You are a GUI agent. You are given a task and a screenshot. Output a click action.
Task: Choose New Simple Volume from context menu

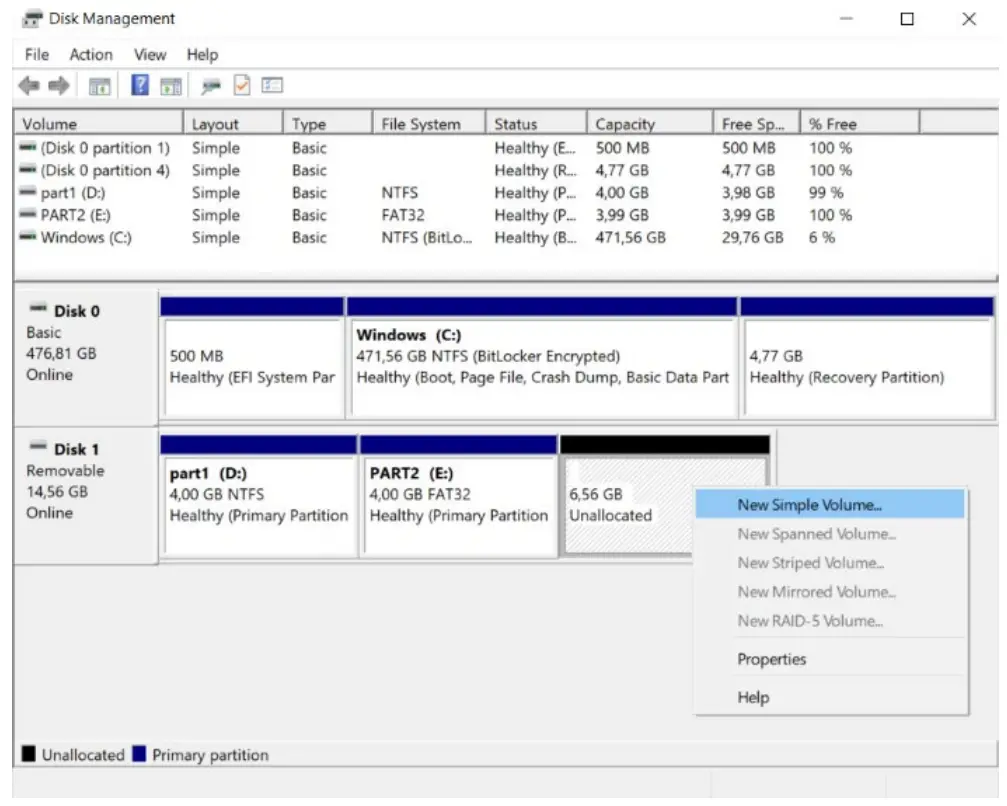point(809,505)
